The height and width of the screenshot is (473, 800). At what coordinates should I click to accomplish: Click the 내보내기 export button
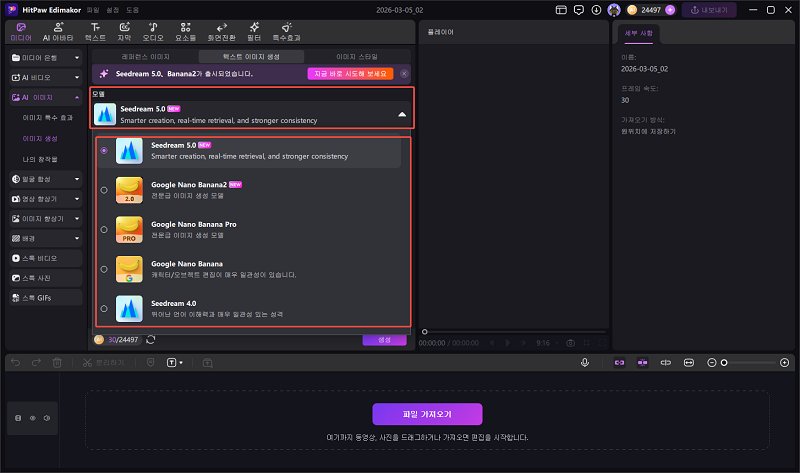(709, 10)
